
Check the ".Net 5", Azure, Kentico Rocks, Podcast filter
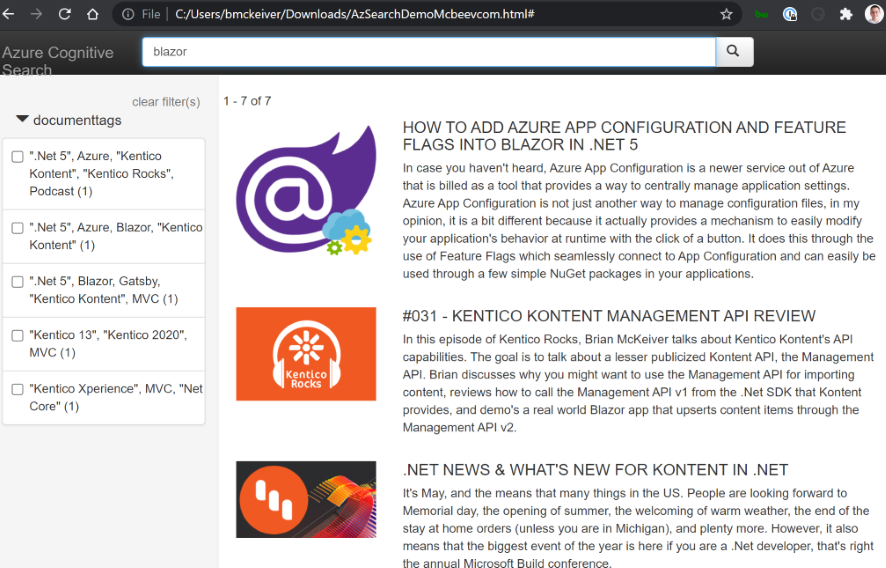(x=18, y=157)
